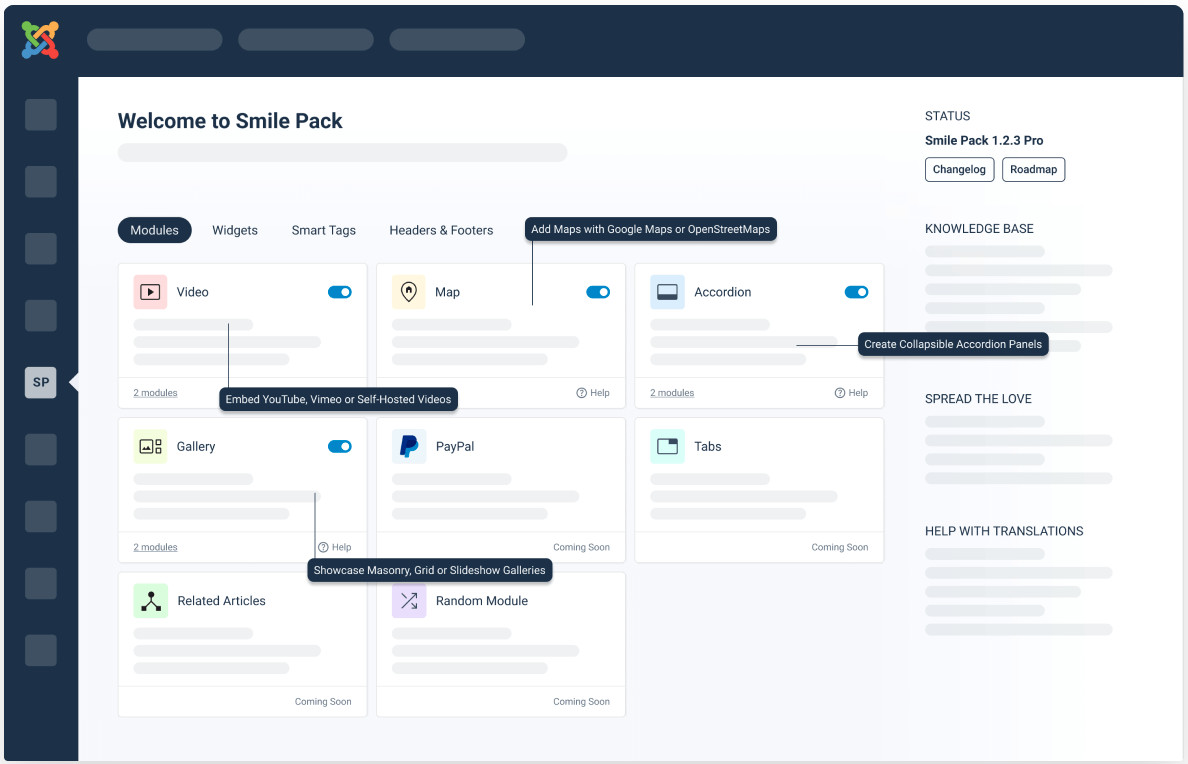
Task: Open the Video module icon
Action: pos(150,292)
